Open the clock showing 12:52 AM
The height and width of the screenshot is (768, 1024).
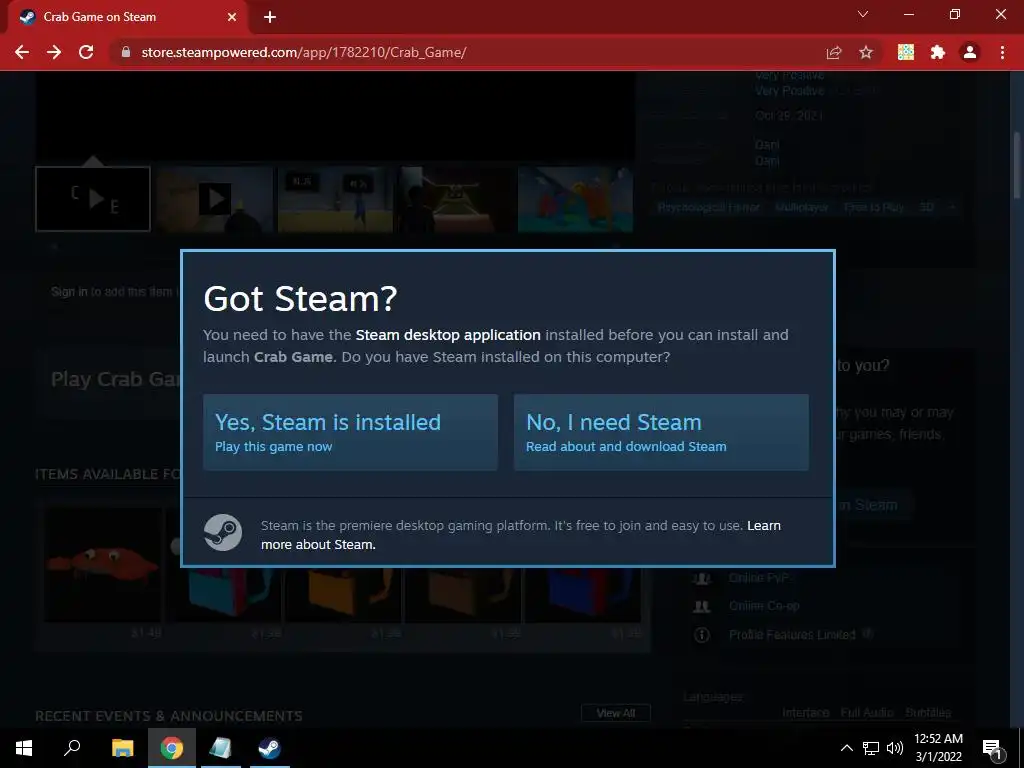click(938, 748)
